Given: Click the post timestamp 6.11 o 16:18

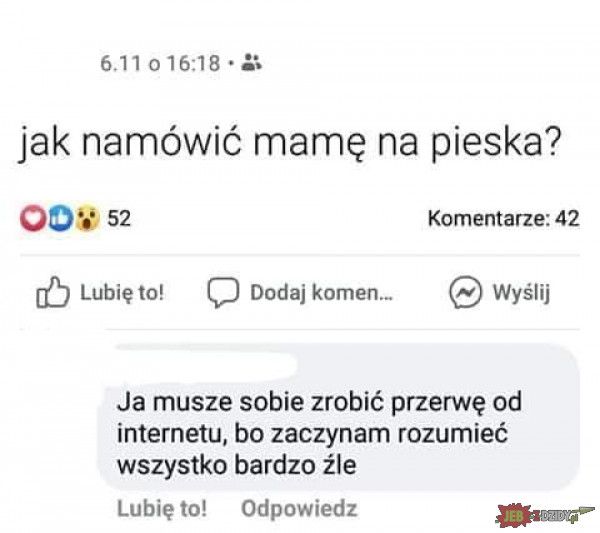Looking at the screenshot, I should [x=160, y=63].
